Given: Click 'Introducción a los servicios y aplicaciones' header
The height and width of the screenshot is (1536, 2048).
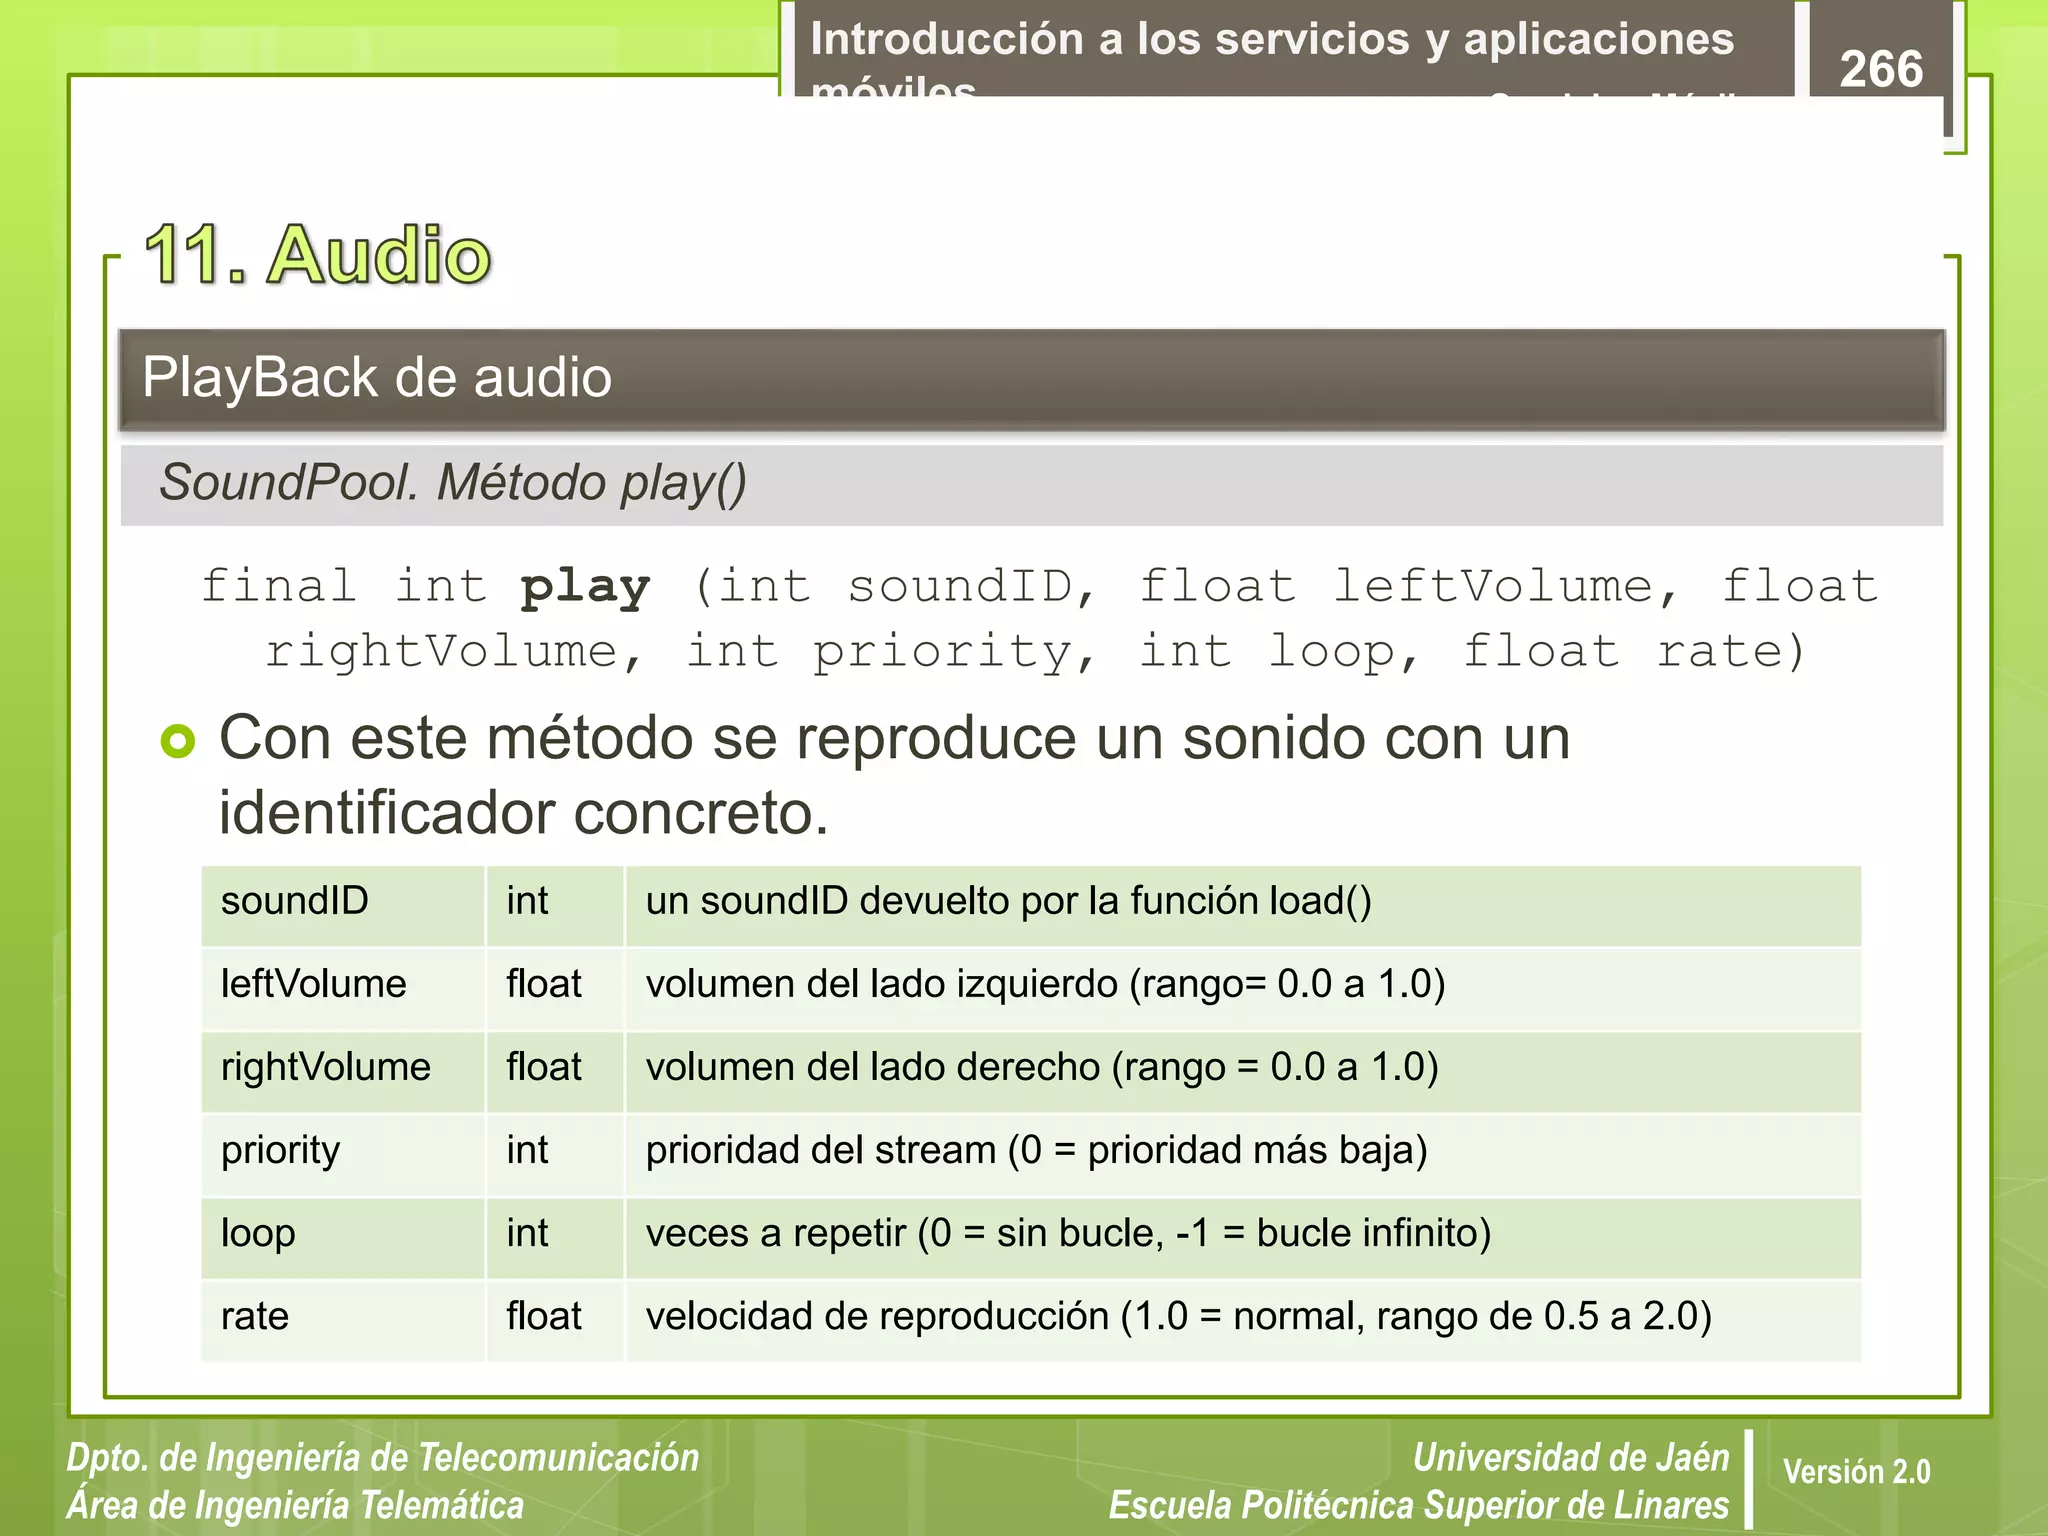Looking at the screenshot, I should click(1272, 40).
